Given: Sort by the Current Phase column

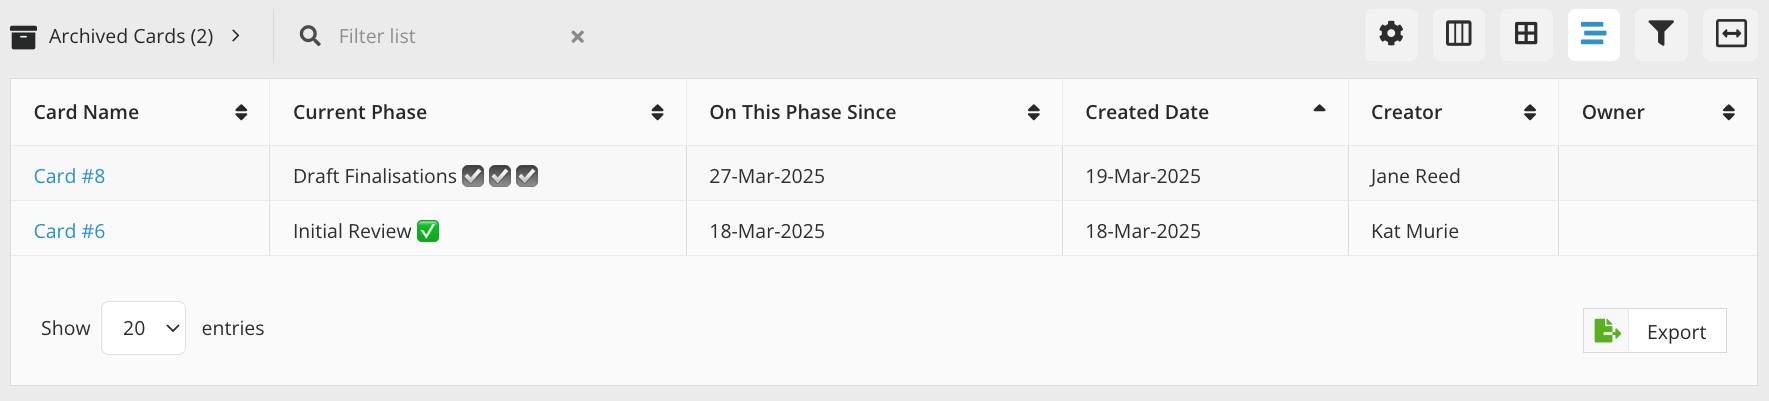Looking at the screenshot, I should click(657, 113).
